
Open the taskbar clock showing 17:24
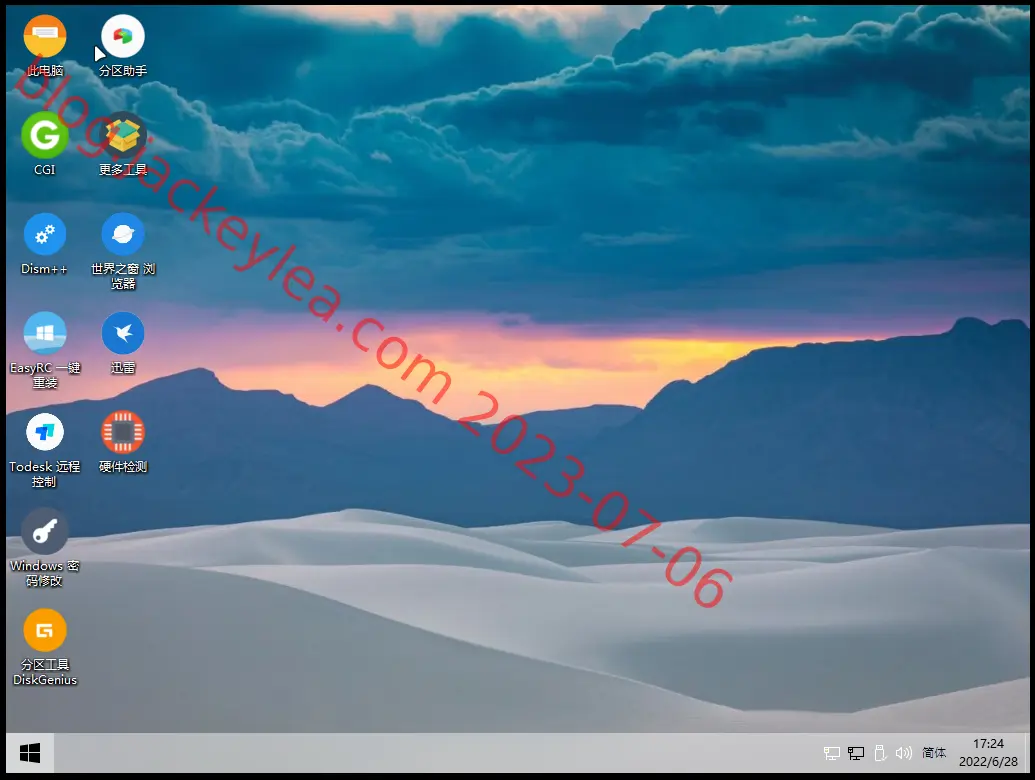[988, 744]
